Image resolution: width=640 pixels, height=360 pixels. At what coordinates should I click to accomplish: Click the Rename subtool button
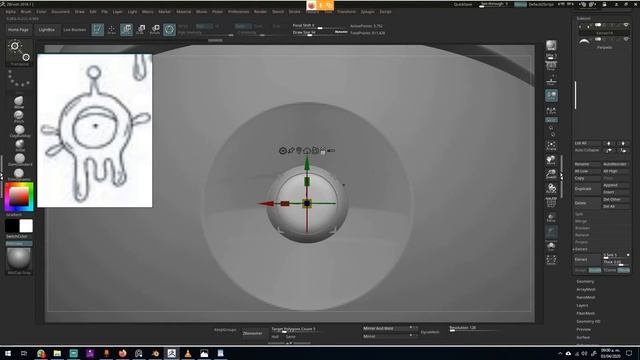click(x=587, y=164)
